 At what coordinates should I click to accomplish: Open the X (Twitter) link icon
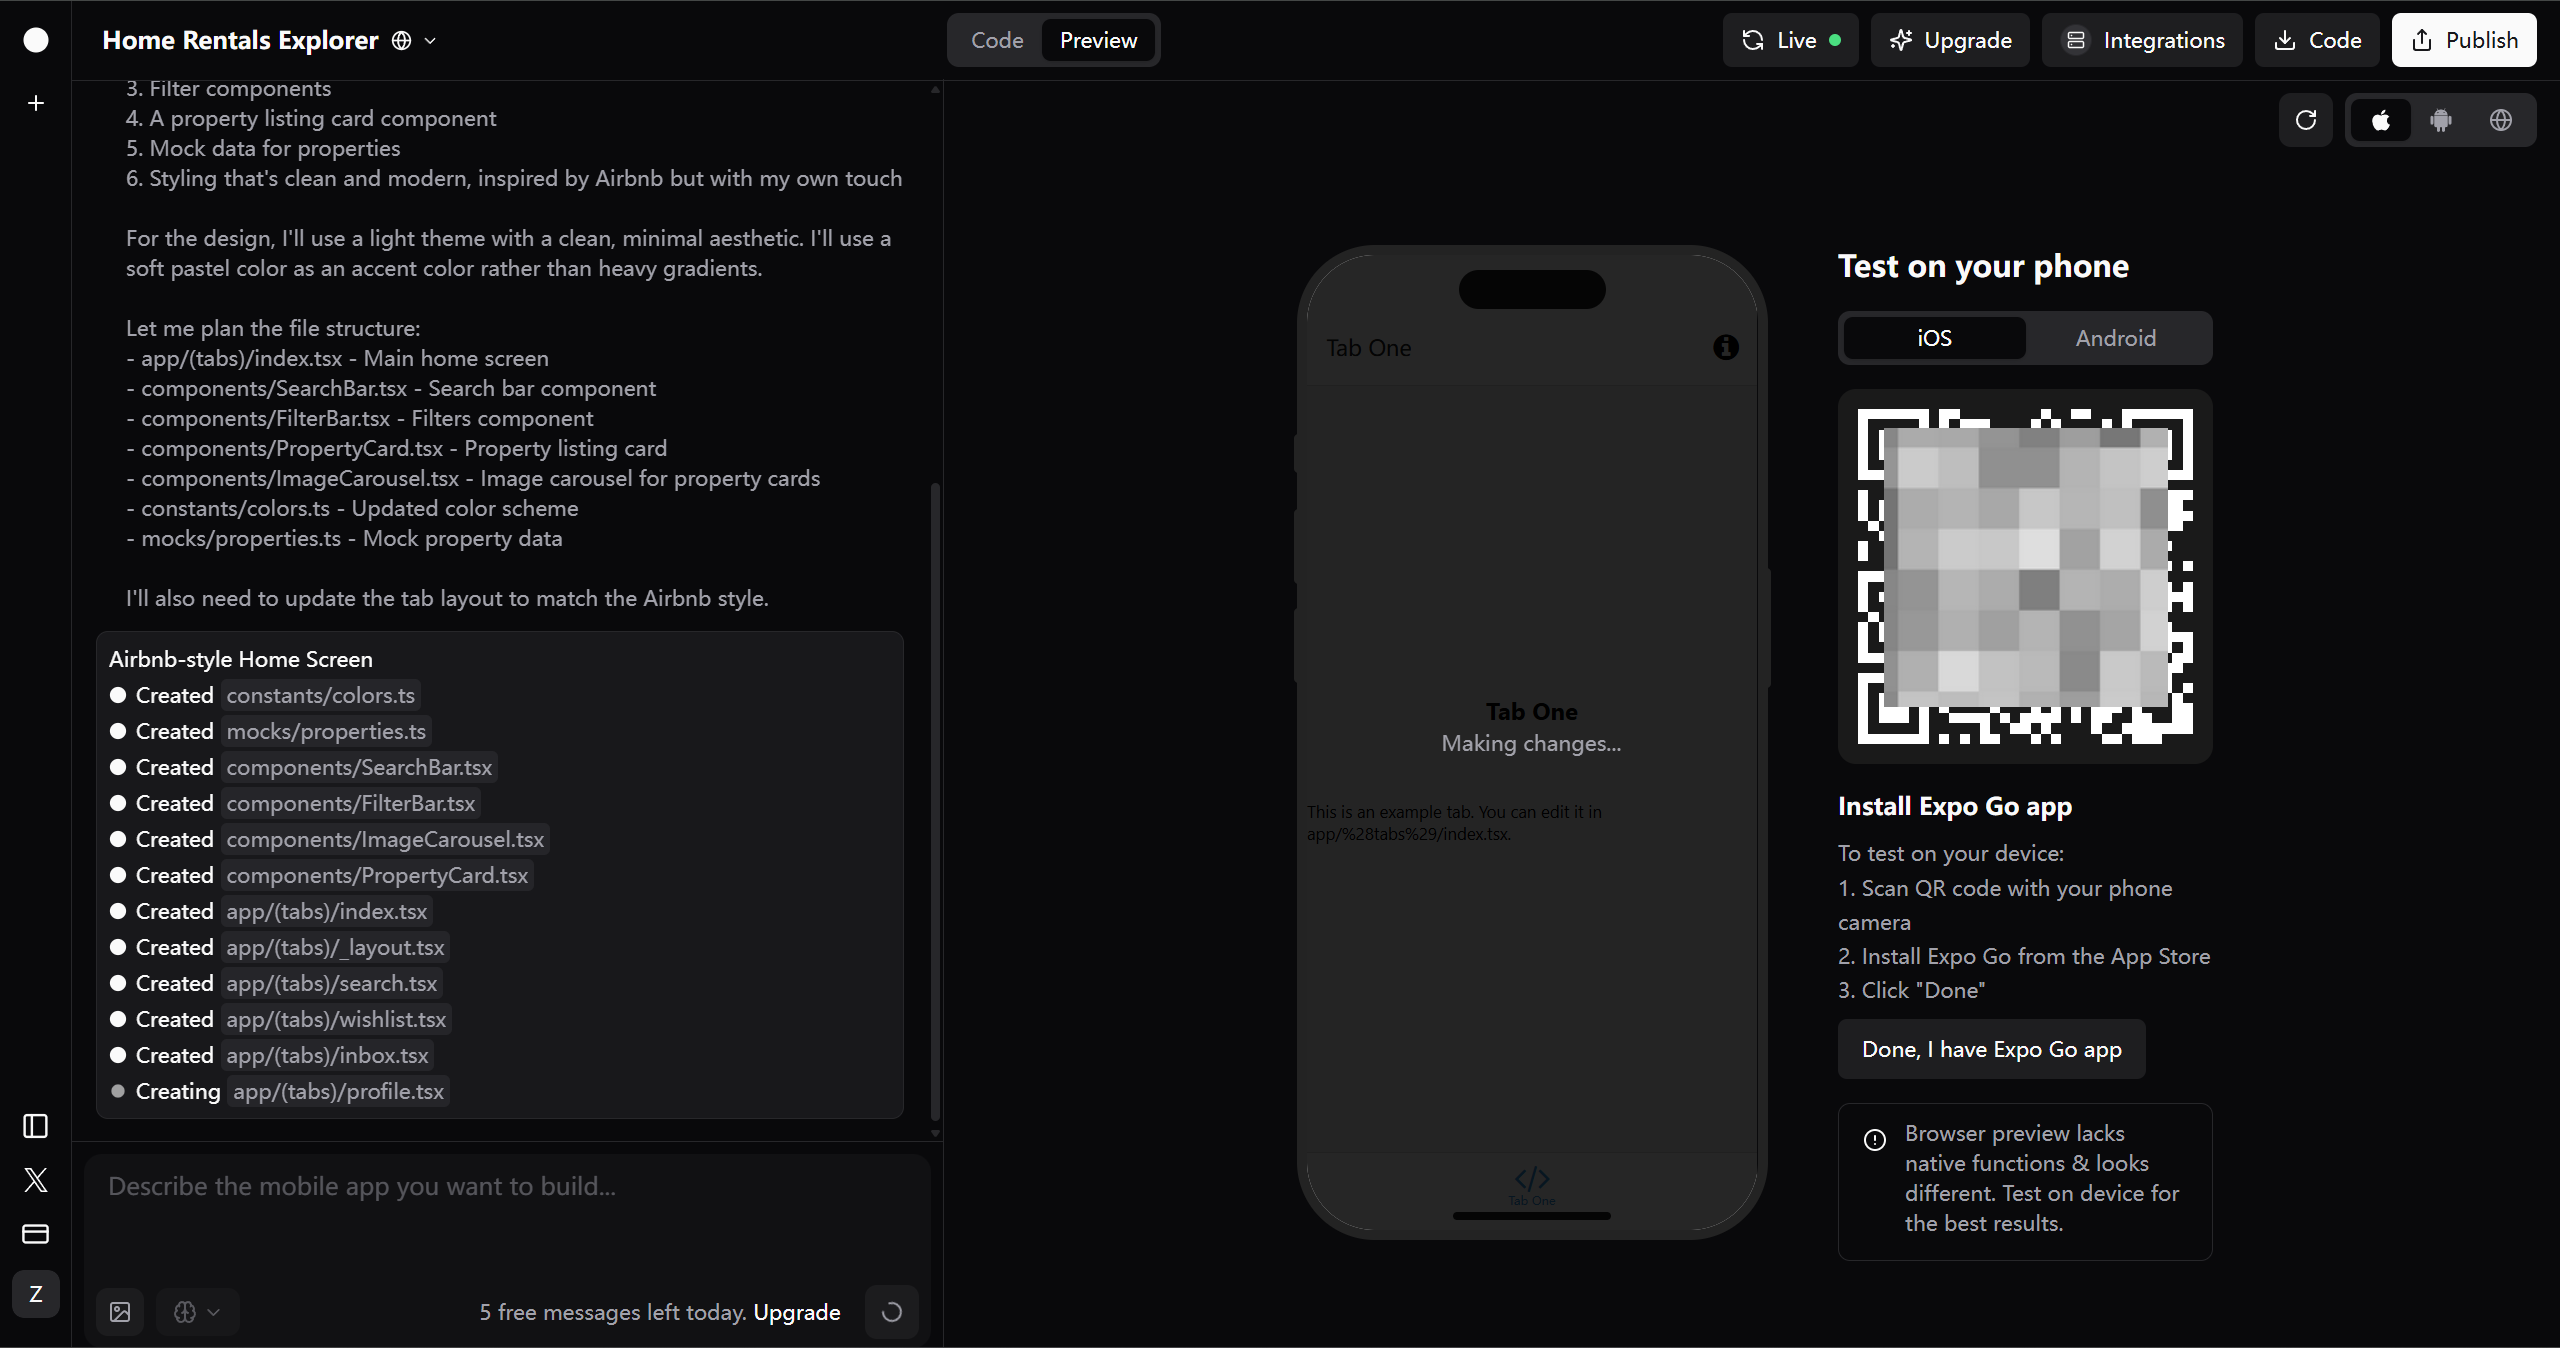[x=36, y=1180]
